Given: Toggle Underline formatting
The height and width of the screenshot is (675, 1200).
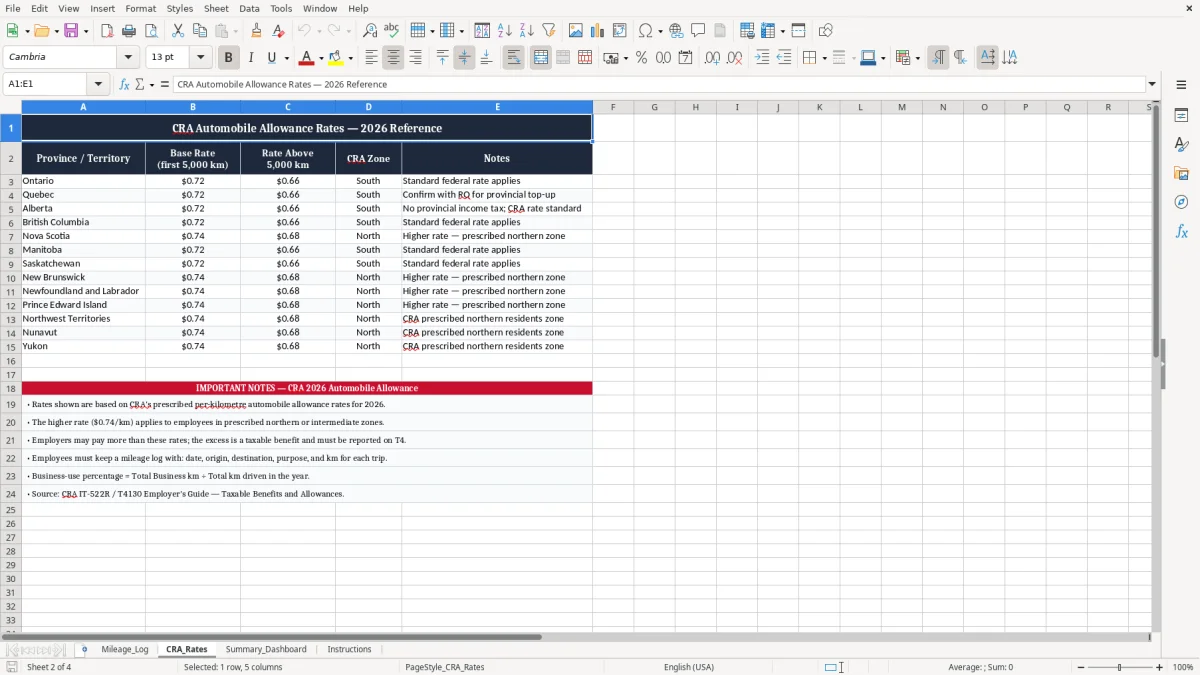Looking at the screenshot, I should [271, 58].
